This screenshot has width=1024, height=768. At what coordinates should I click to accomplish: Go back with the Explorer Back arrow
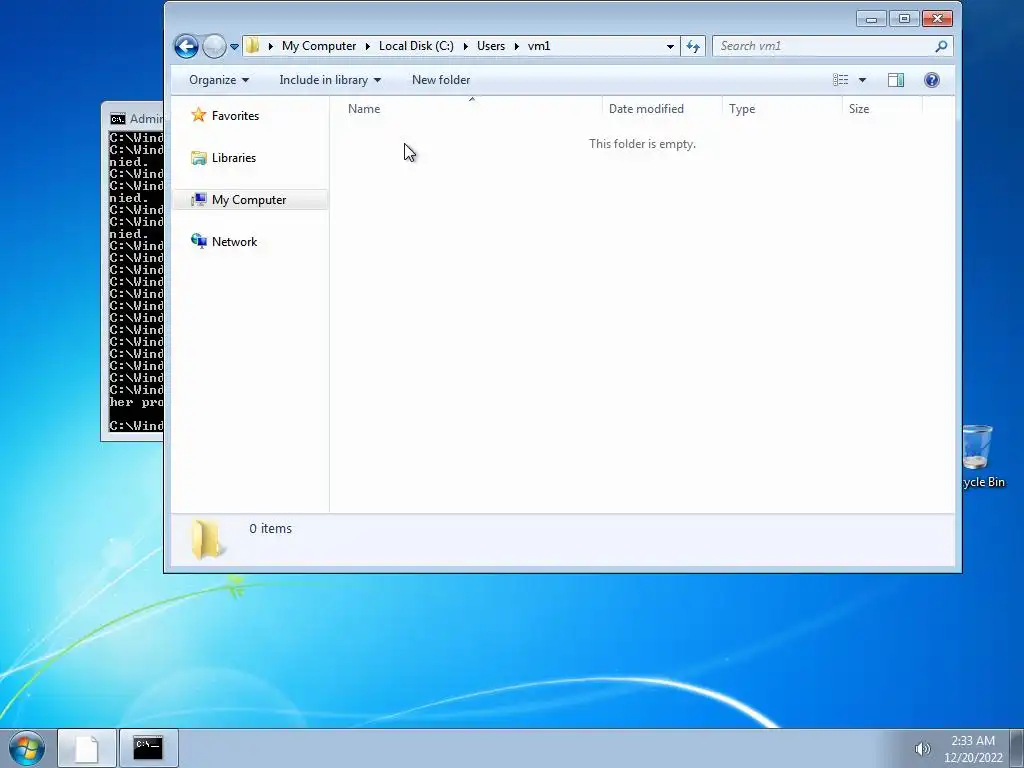coord(186,46)
